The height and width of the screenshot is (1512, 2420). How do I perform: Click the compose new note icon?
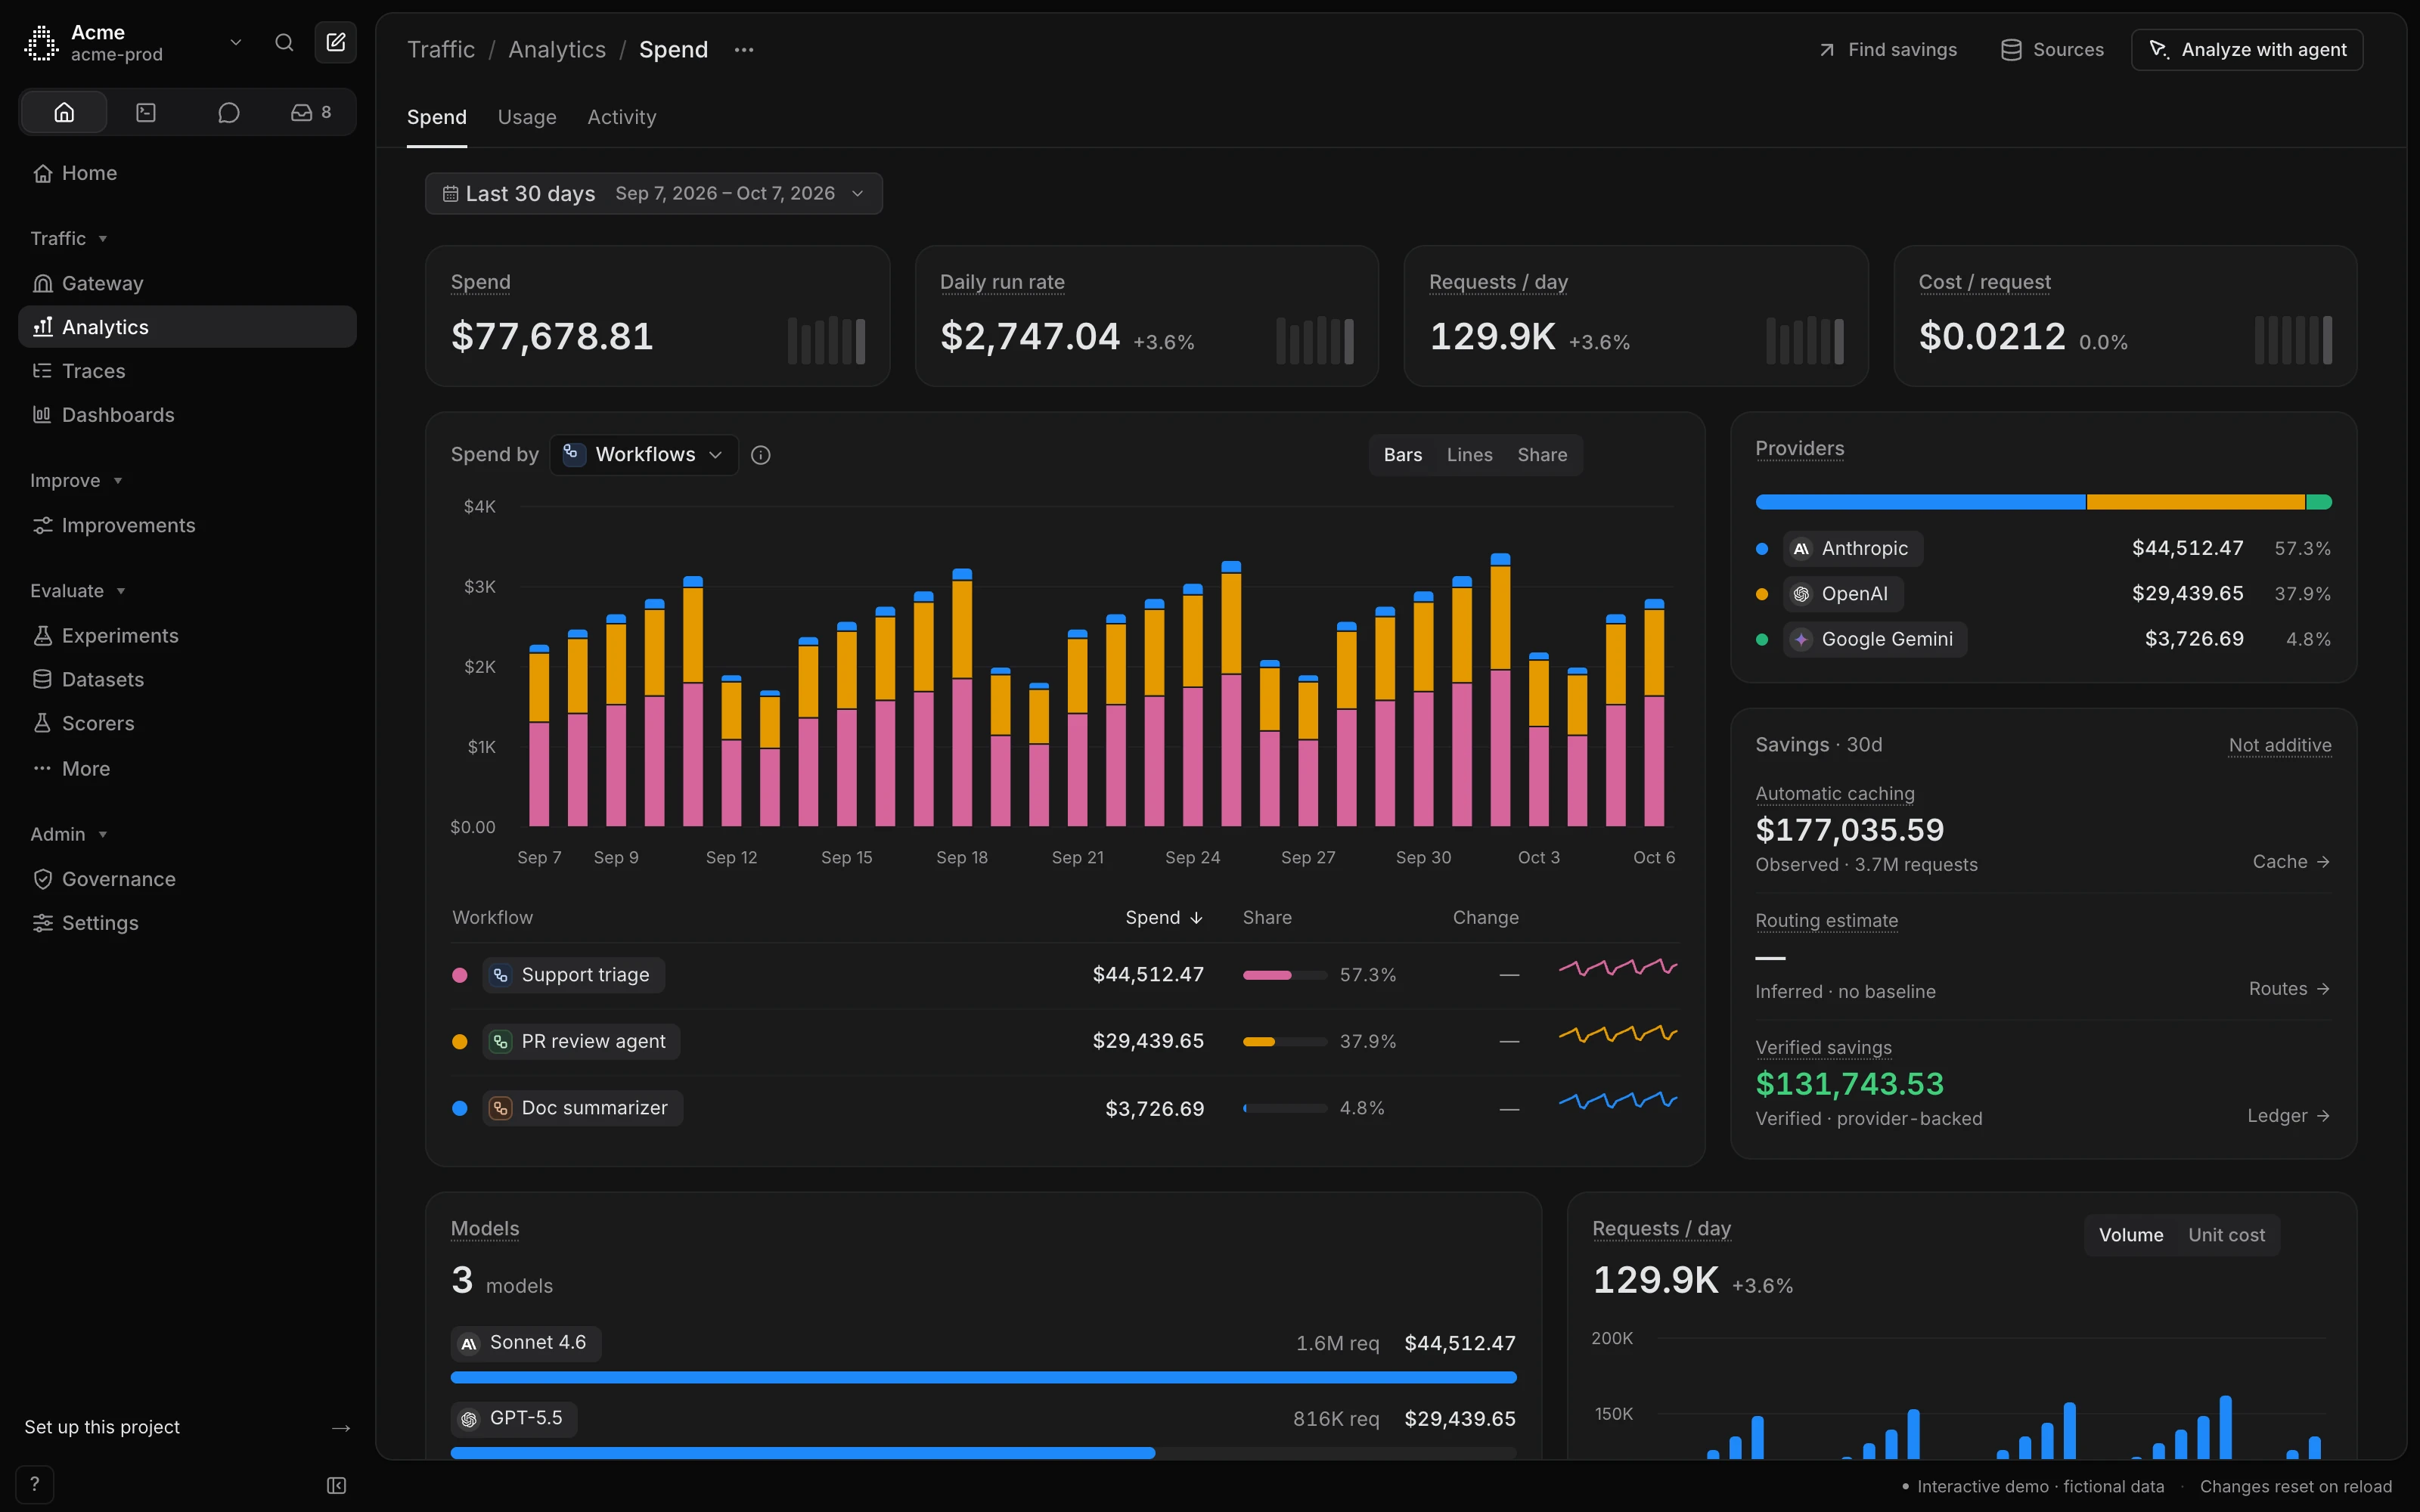point(336,42)
